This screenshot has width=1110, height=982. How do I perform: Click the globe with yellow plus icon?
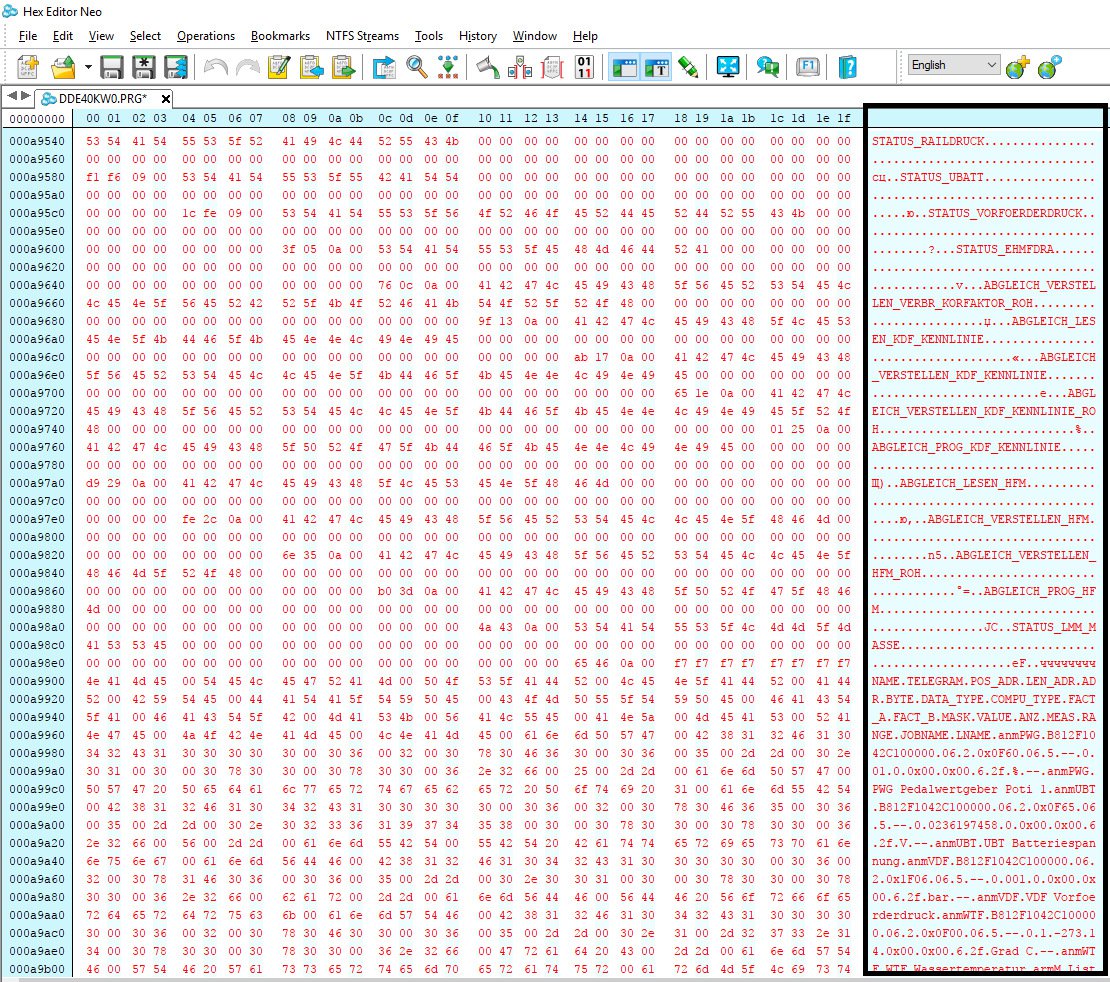click(x=1017, y=67)
